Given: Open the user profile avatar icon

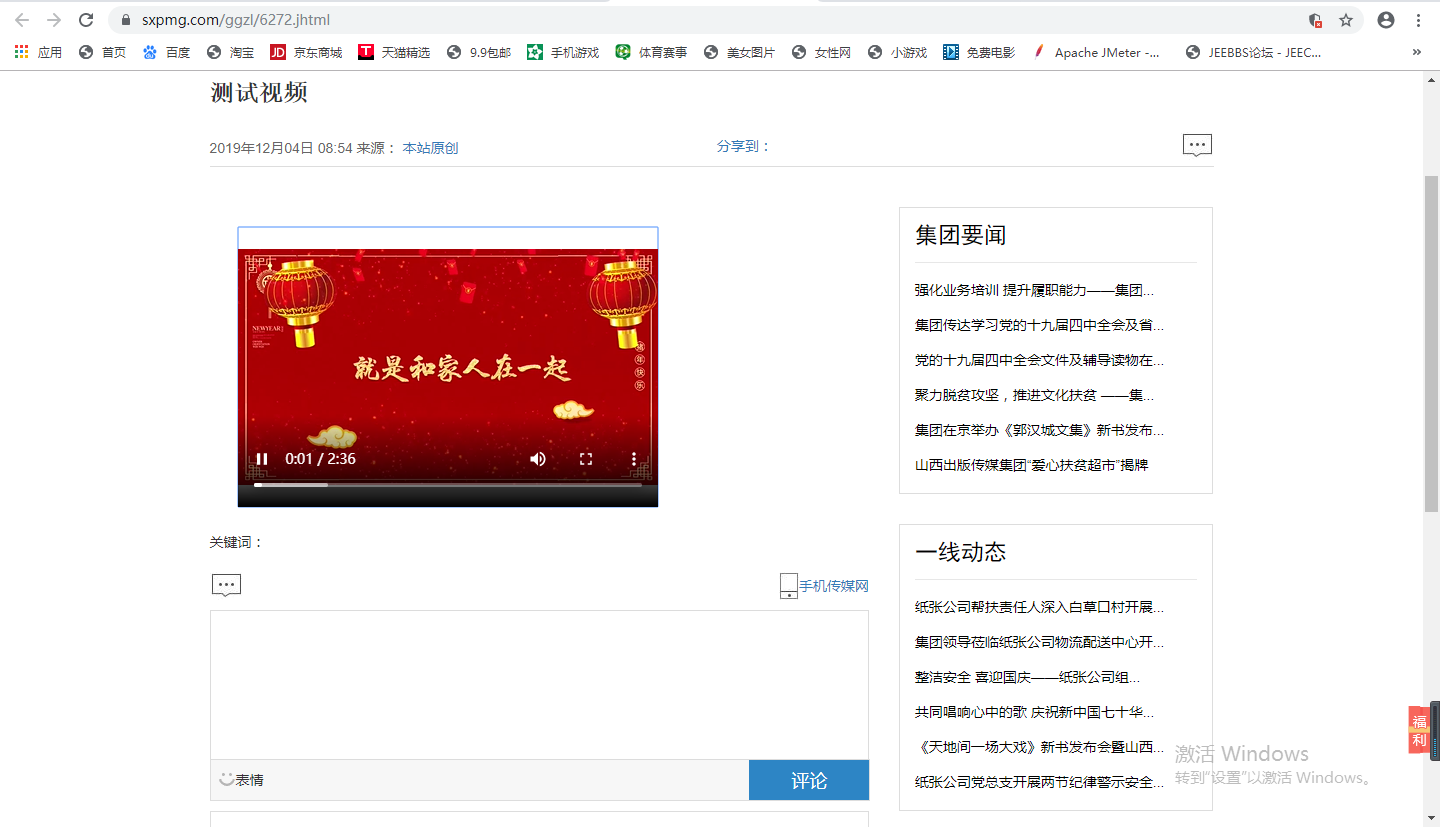Looking at the screenshot, I should (x=1385, y=20).
